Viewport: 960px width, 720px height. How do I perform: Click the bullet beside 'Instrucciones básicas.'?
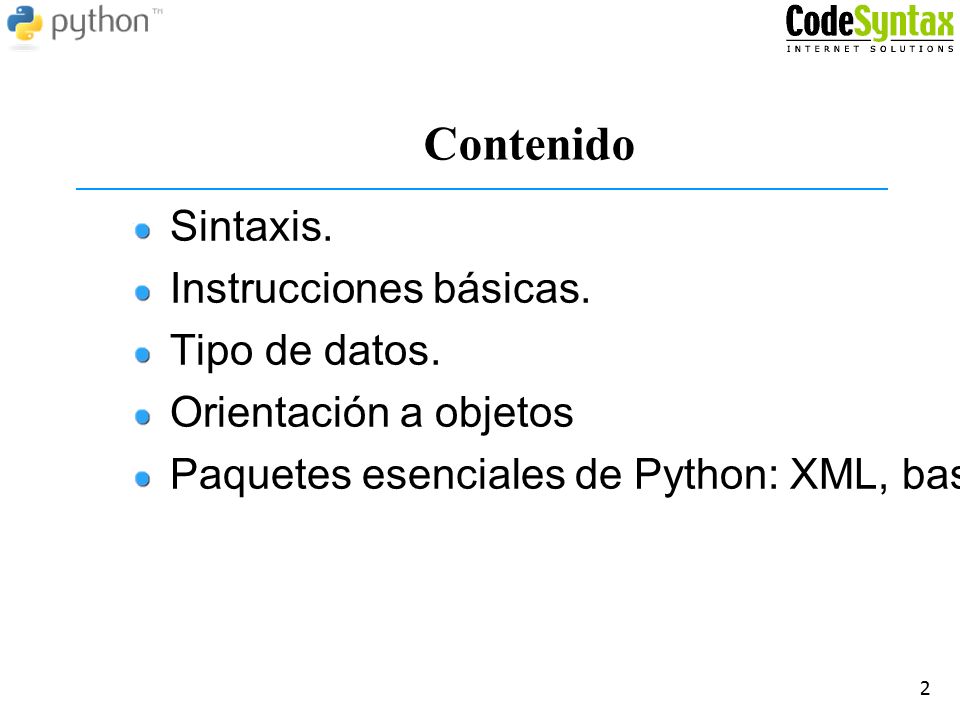[x=143, y=293]
